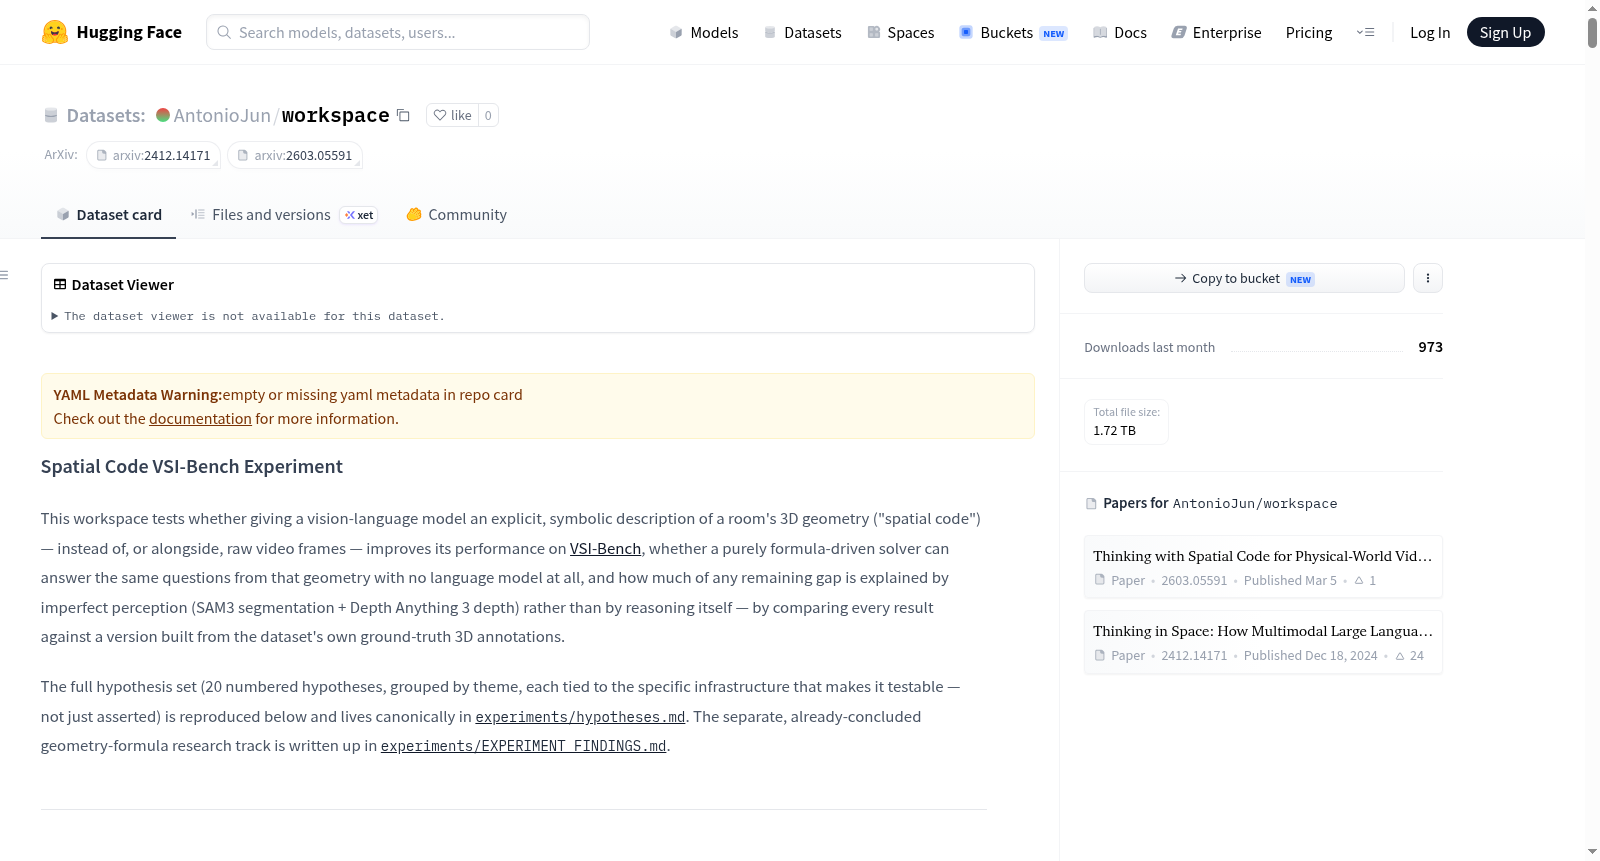1600x861 pixels.
Task: Open Spaces from the top navigation
Action: 901,32
